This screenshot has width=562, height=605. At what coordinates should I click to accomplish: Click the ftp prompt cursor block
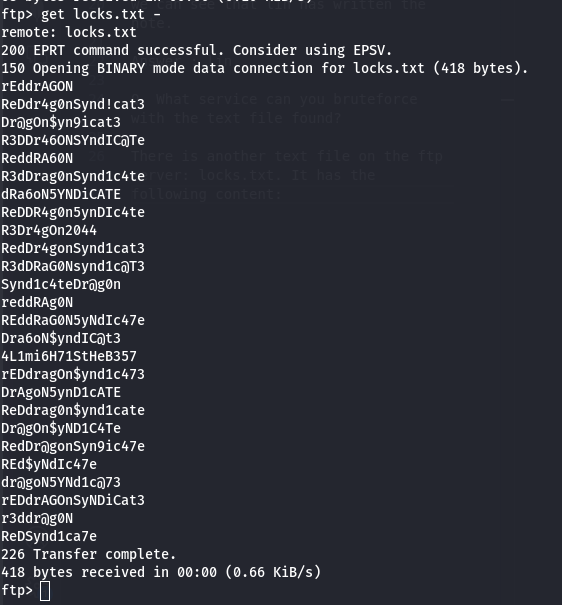click(45, 591)
